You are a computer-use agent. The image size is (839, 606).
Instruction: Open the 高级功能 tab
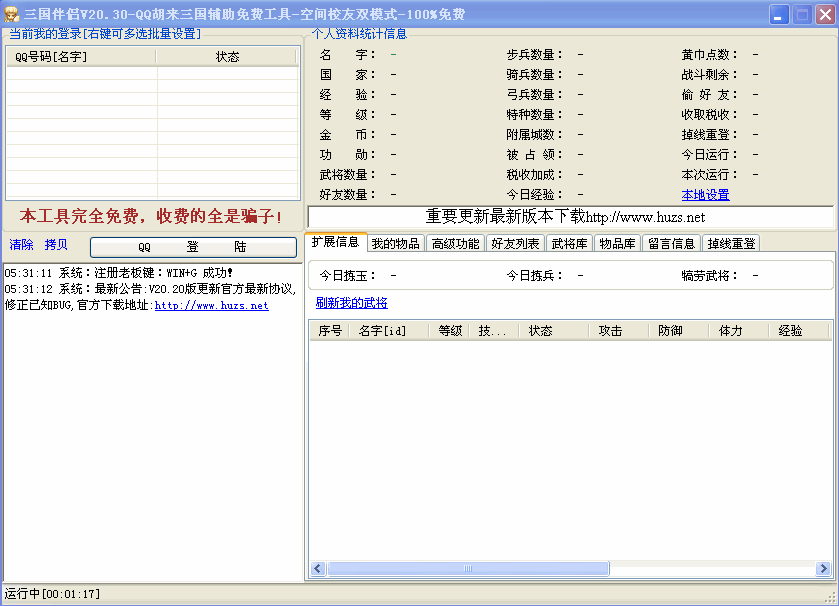pos(455,243)
